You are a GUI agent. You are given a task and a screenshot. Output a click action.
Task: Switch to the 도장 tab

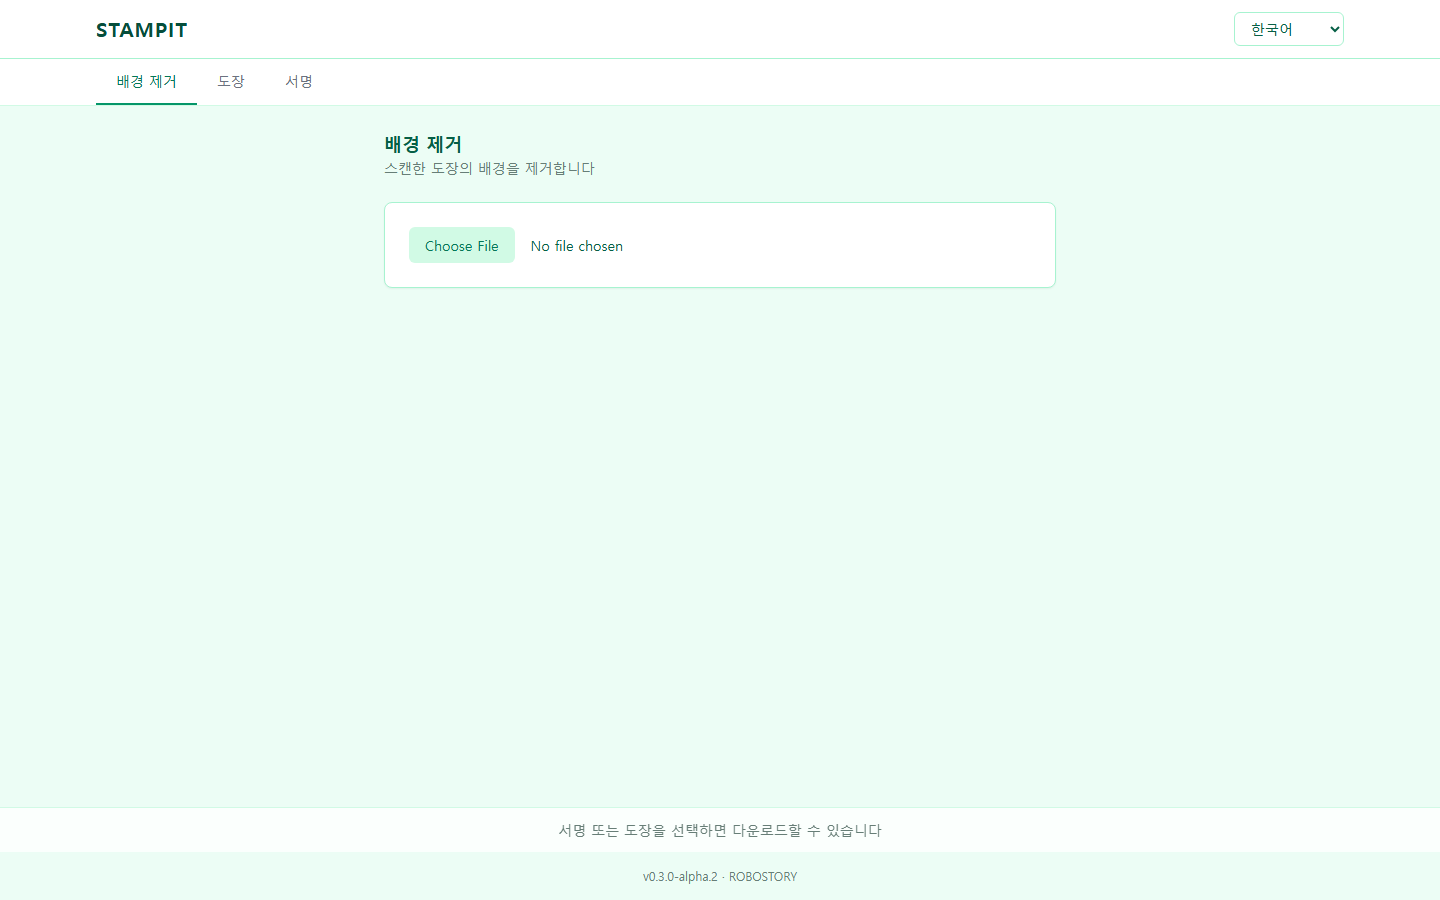pyautogui.click(x=231, y=82)
